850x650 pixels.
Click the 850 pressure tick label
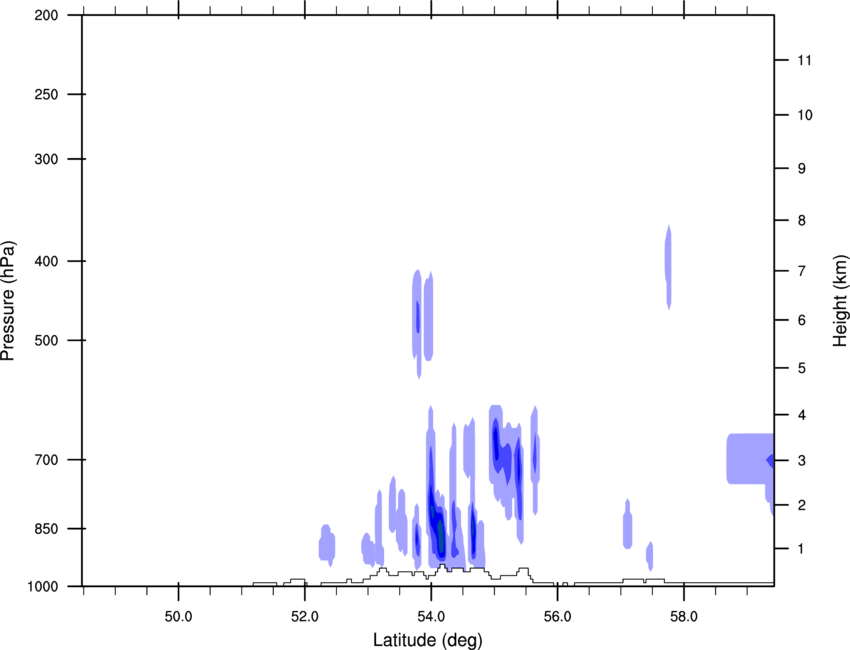(x=46, y=529)
